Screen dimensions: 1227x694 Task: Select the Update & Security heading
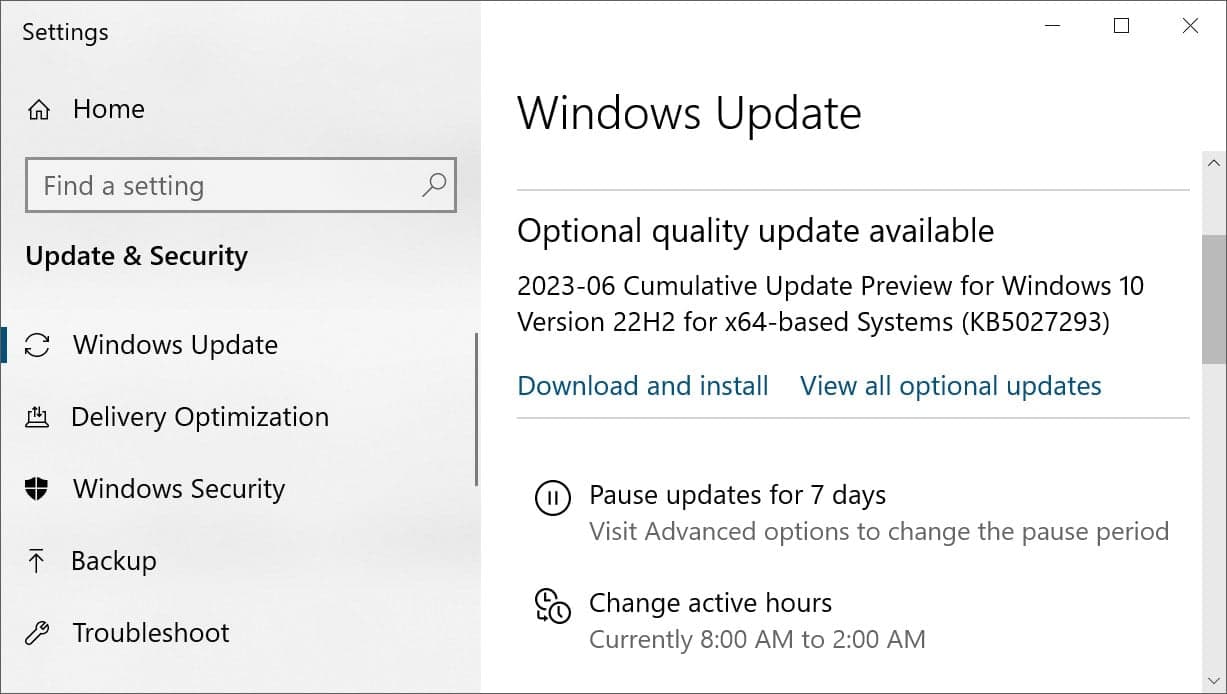click(135, 256)
